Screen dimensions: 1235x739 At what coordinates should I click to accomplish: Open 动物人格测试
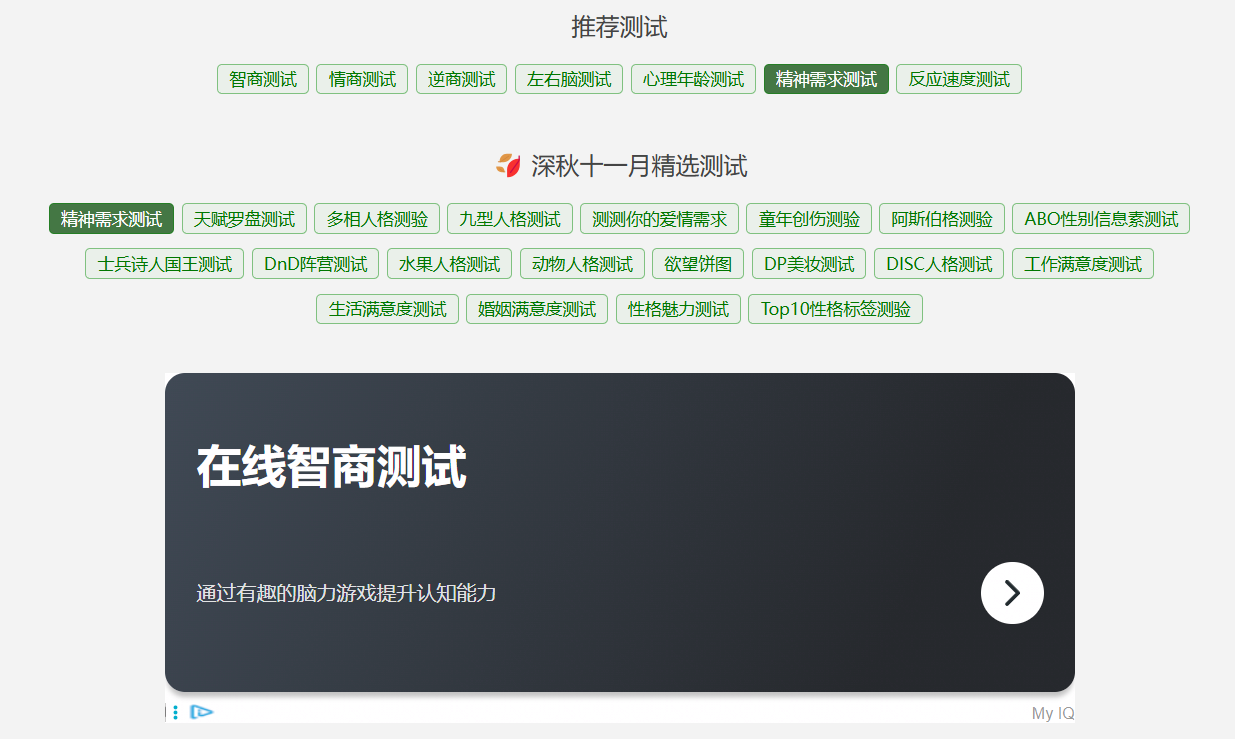click(x=582, y=264)
